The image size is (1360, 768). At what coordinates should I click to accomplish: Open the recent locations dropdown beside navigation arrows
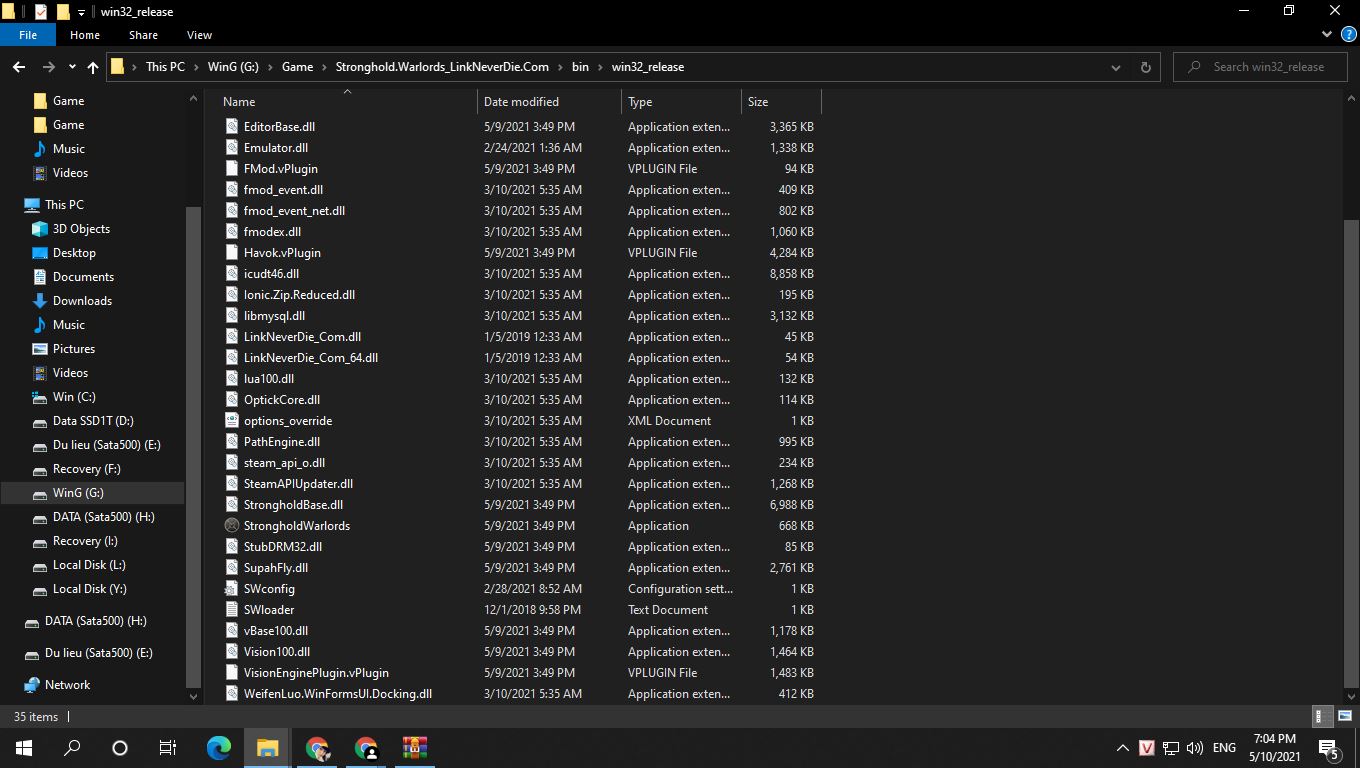(70, 67)
